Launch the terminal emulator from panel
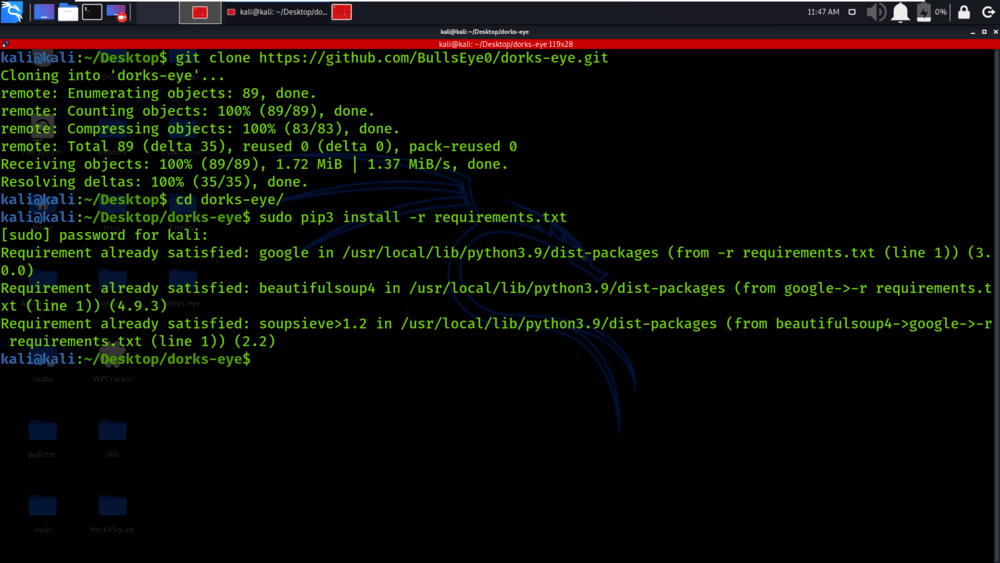The image size is (1000, 563). coord(92,11)
